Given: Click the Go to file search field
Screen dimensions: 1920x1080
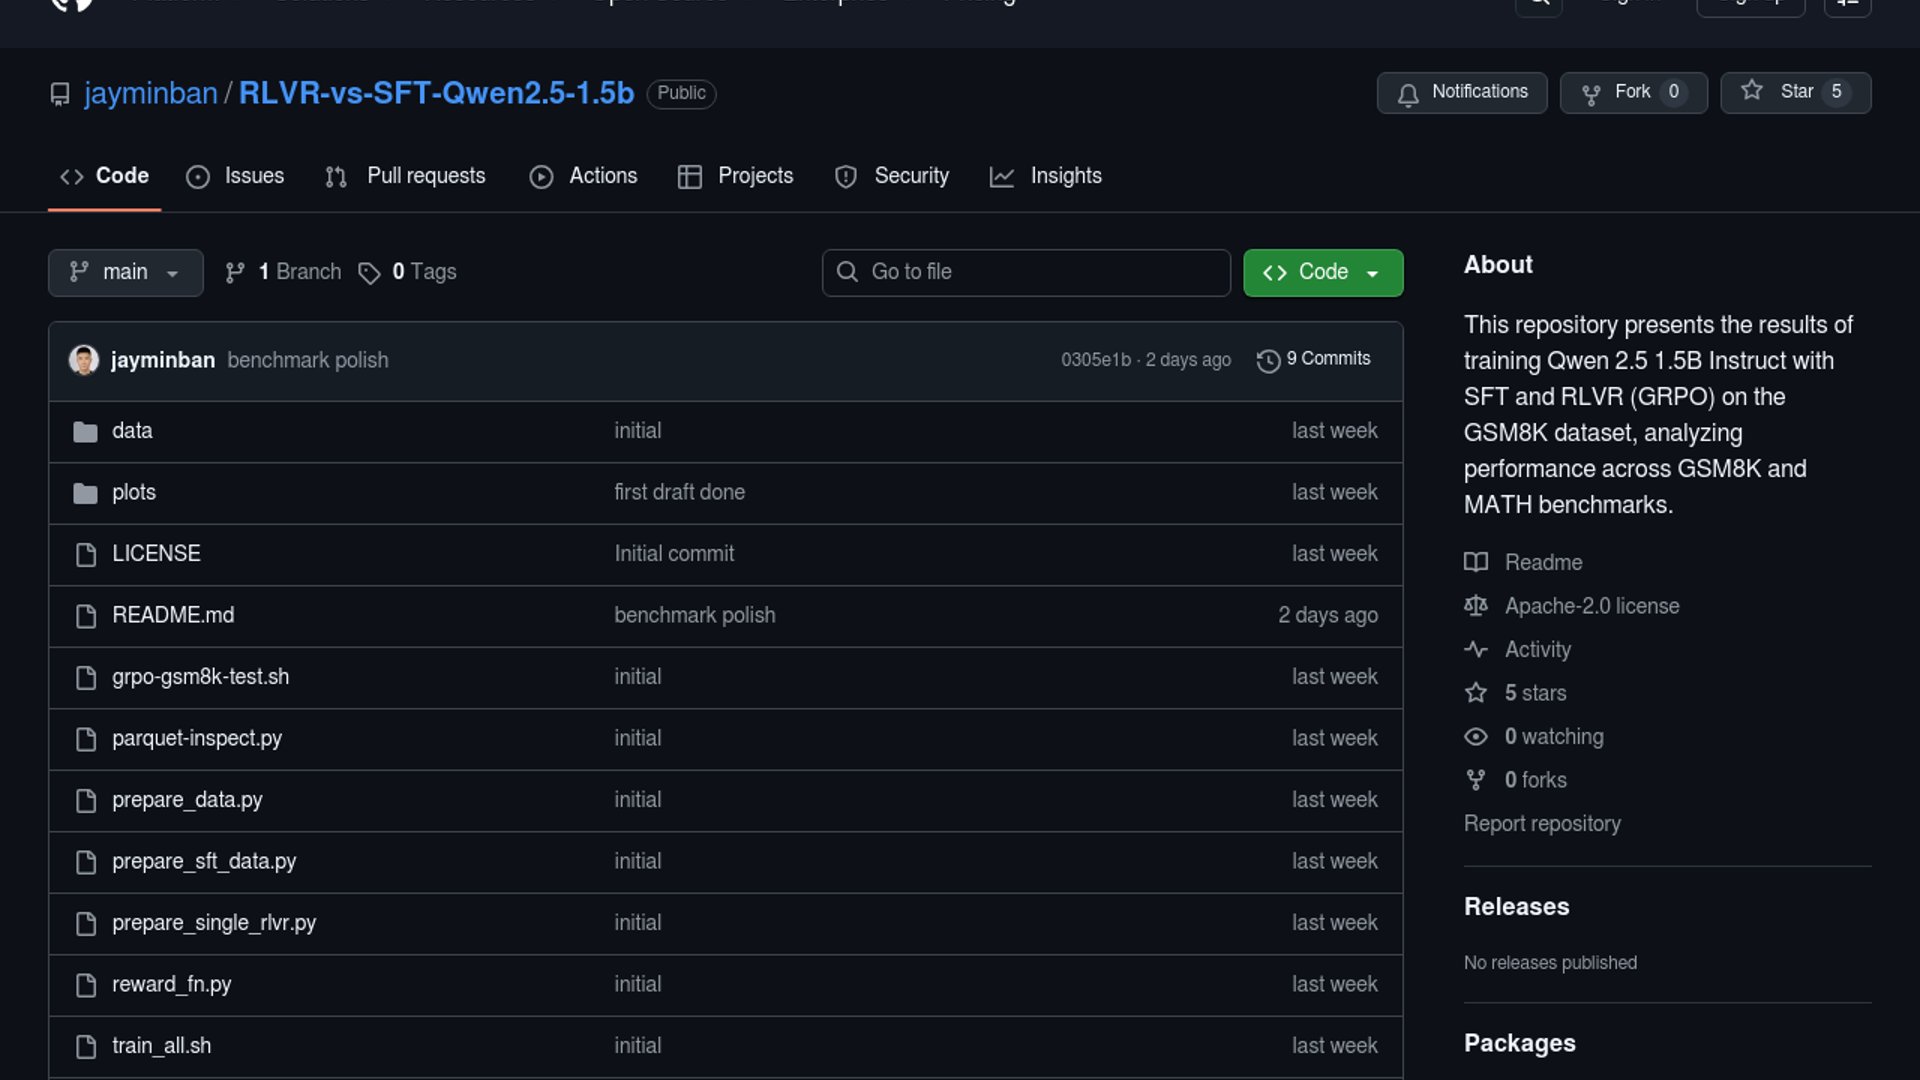Looking at the screenshot, I should (1026, 273).
